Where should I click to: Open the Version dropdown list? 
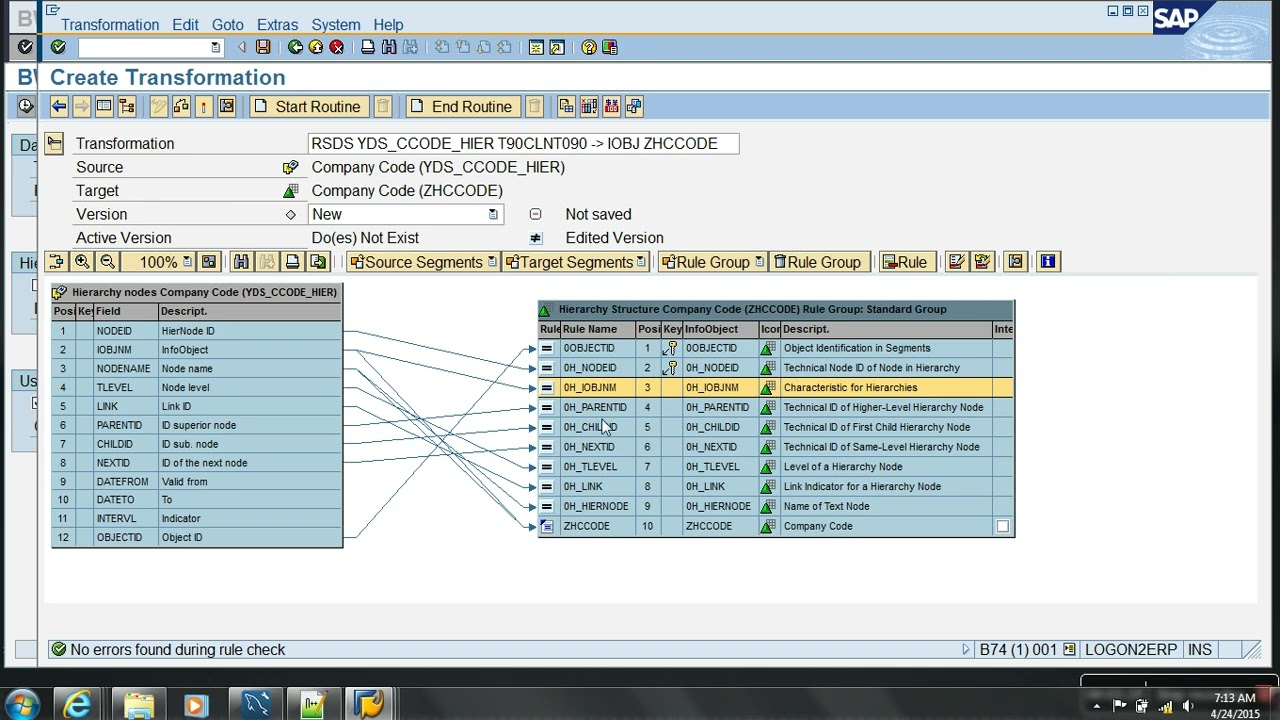(x=493, y=214)
